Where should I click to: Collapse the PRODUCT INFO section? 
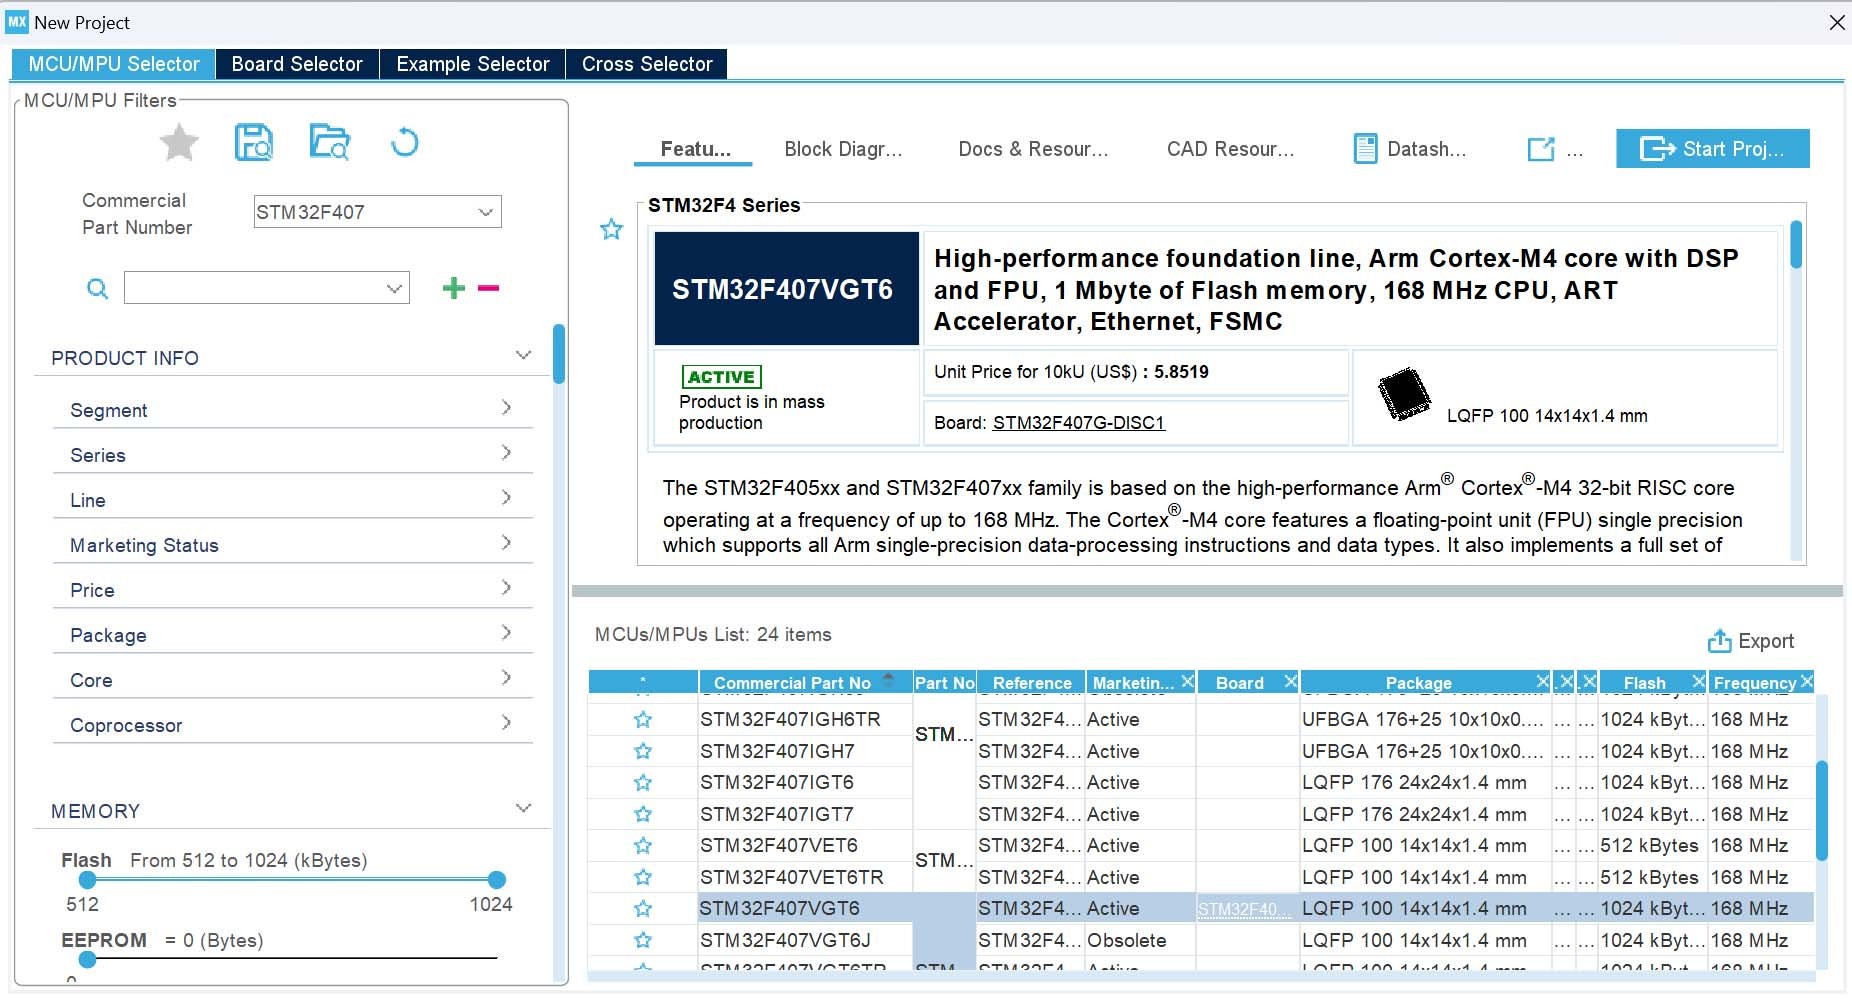click(523, 356)
